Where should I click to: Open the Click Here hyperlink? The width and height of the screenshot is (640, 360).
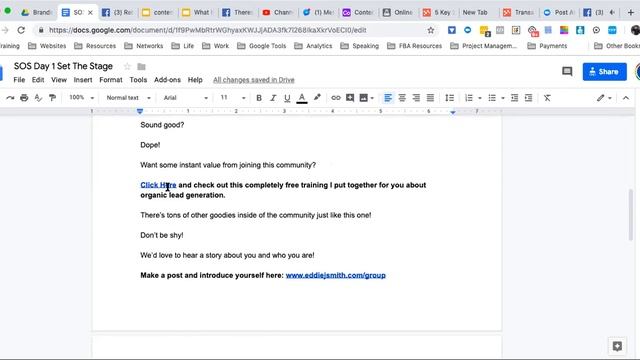point(158,185)
